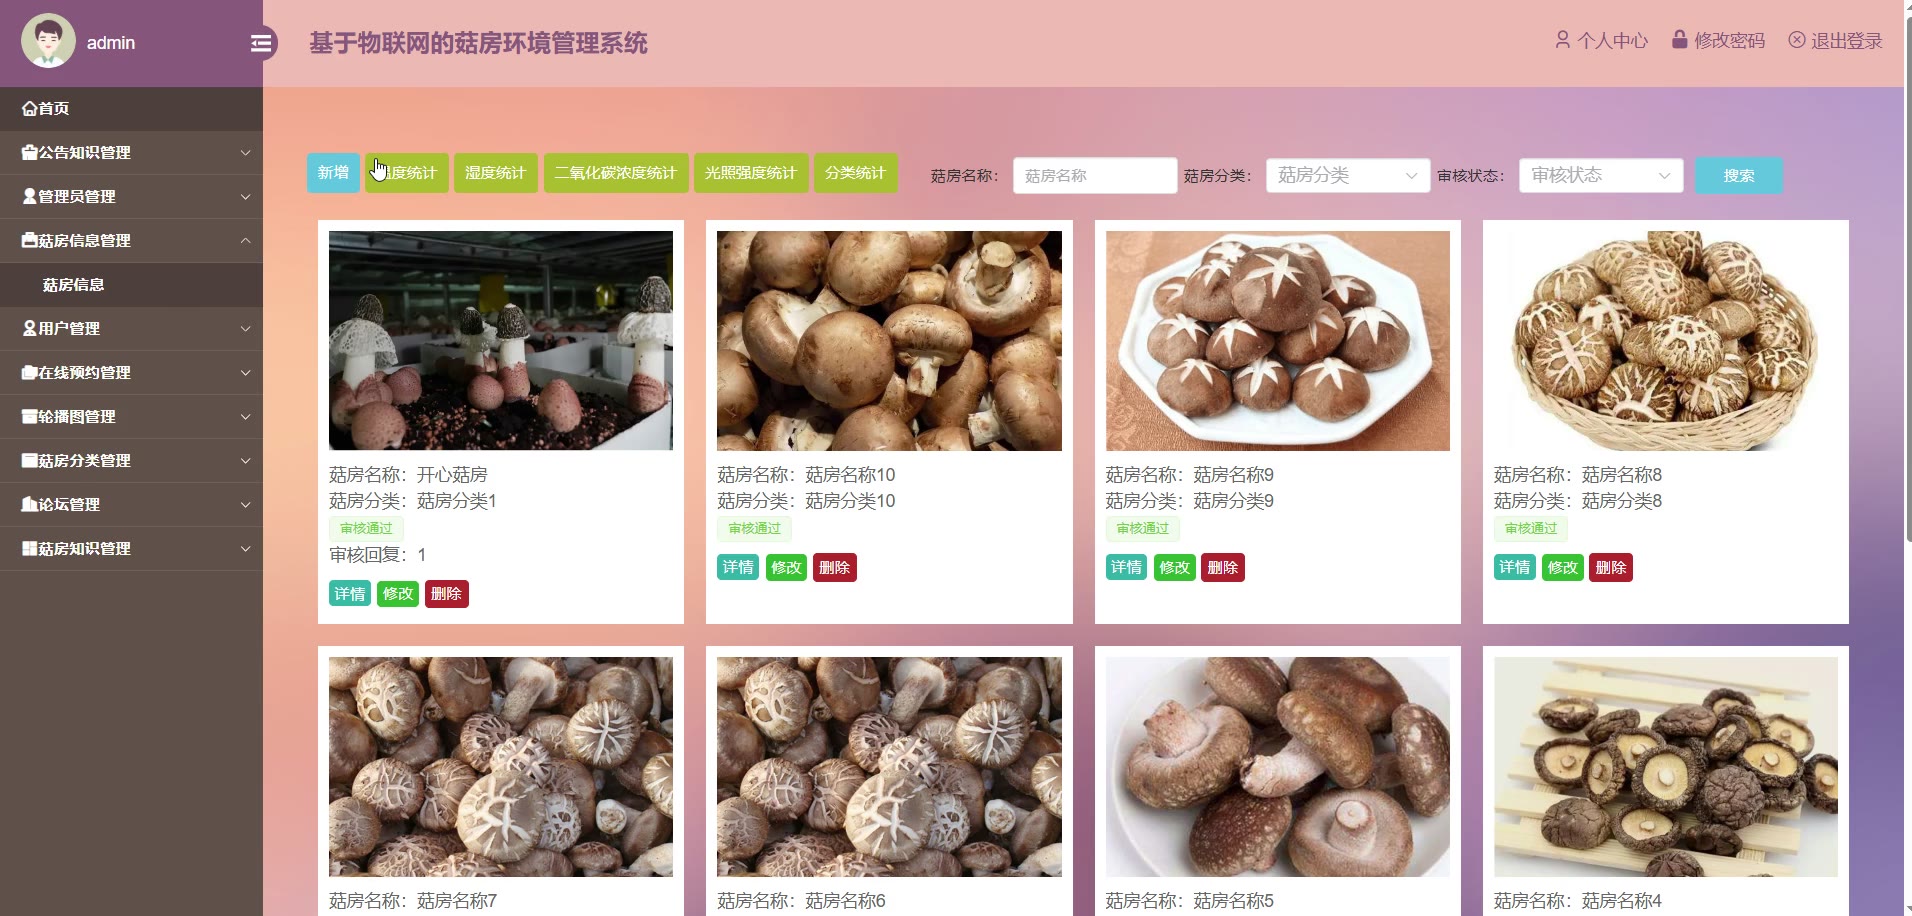Click the grid icon beside 菇房知识管理
The image size is (1912, 916).
pos(29,549)
